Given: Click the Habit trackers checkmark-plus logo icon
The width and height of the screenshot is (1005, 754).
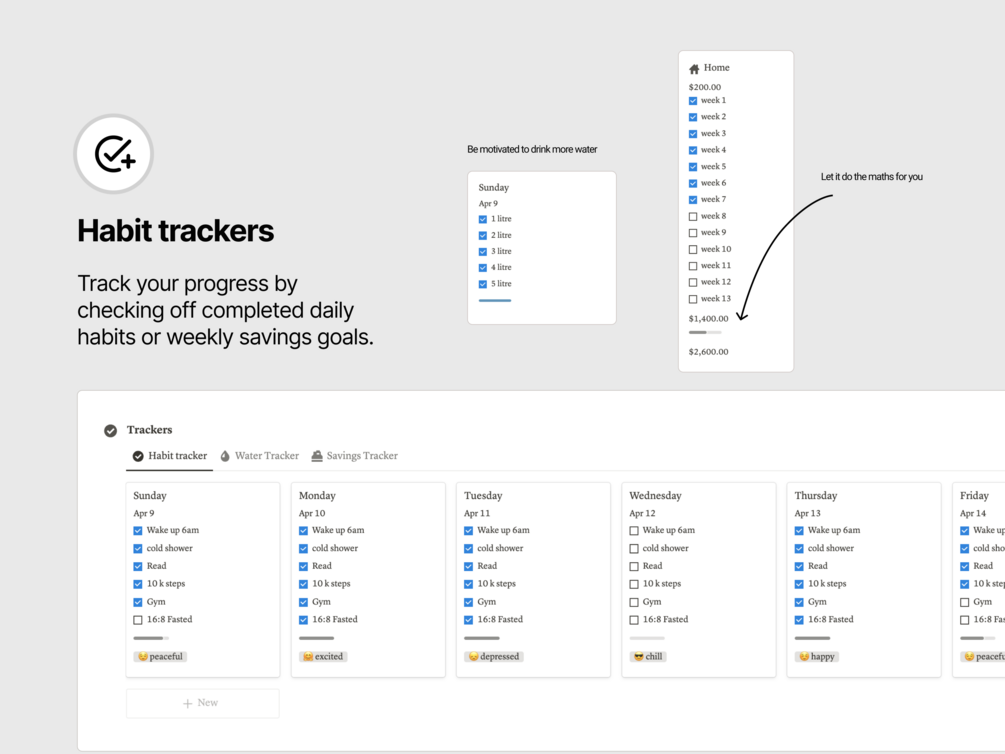Looking at the screenshot, I should click(x=114, y=154).
